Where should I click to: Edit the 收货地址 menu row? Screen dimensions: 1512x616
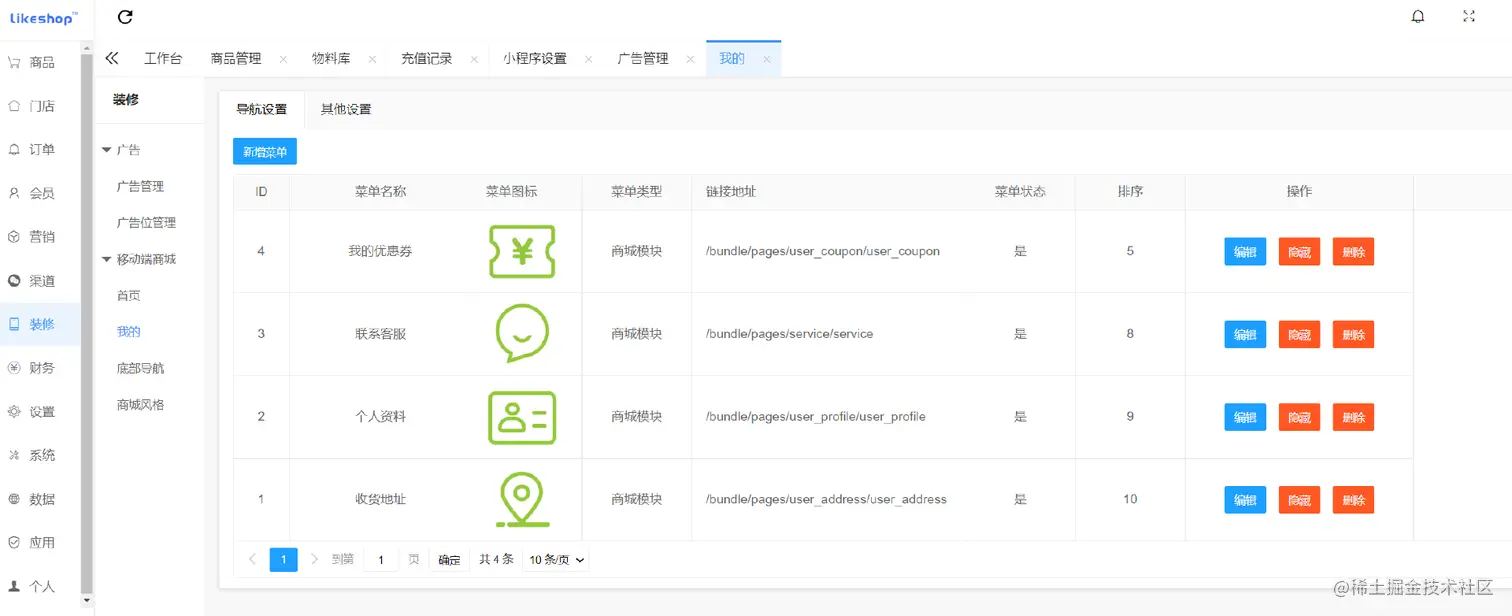point(1245,500)
